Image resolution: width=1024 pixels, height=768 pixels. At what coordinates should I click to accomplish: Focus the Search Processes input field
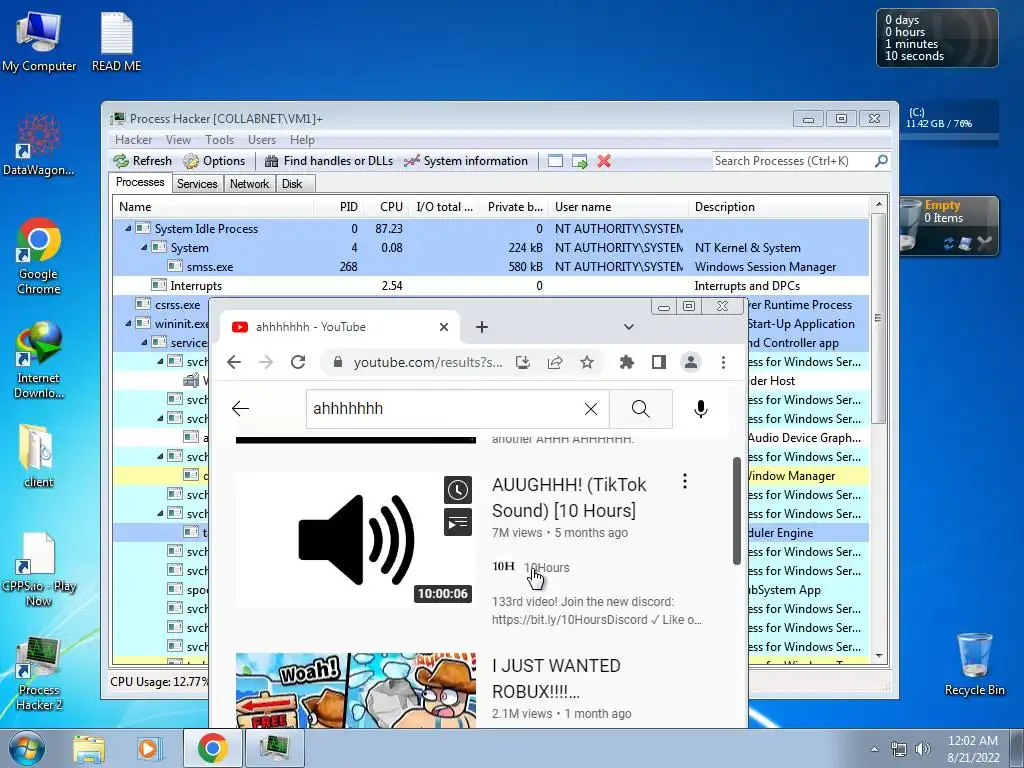[793, 161]
